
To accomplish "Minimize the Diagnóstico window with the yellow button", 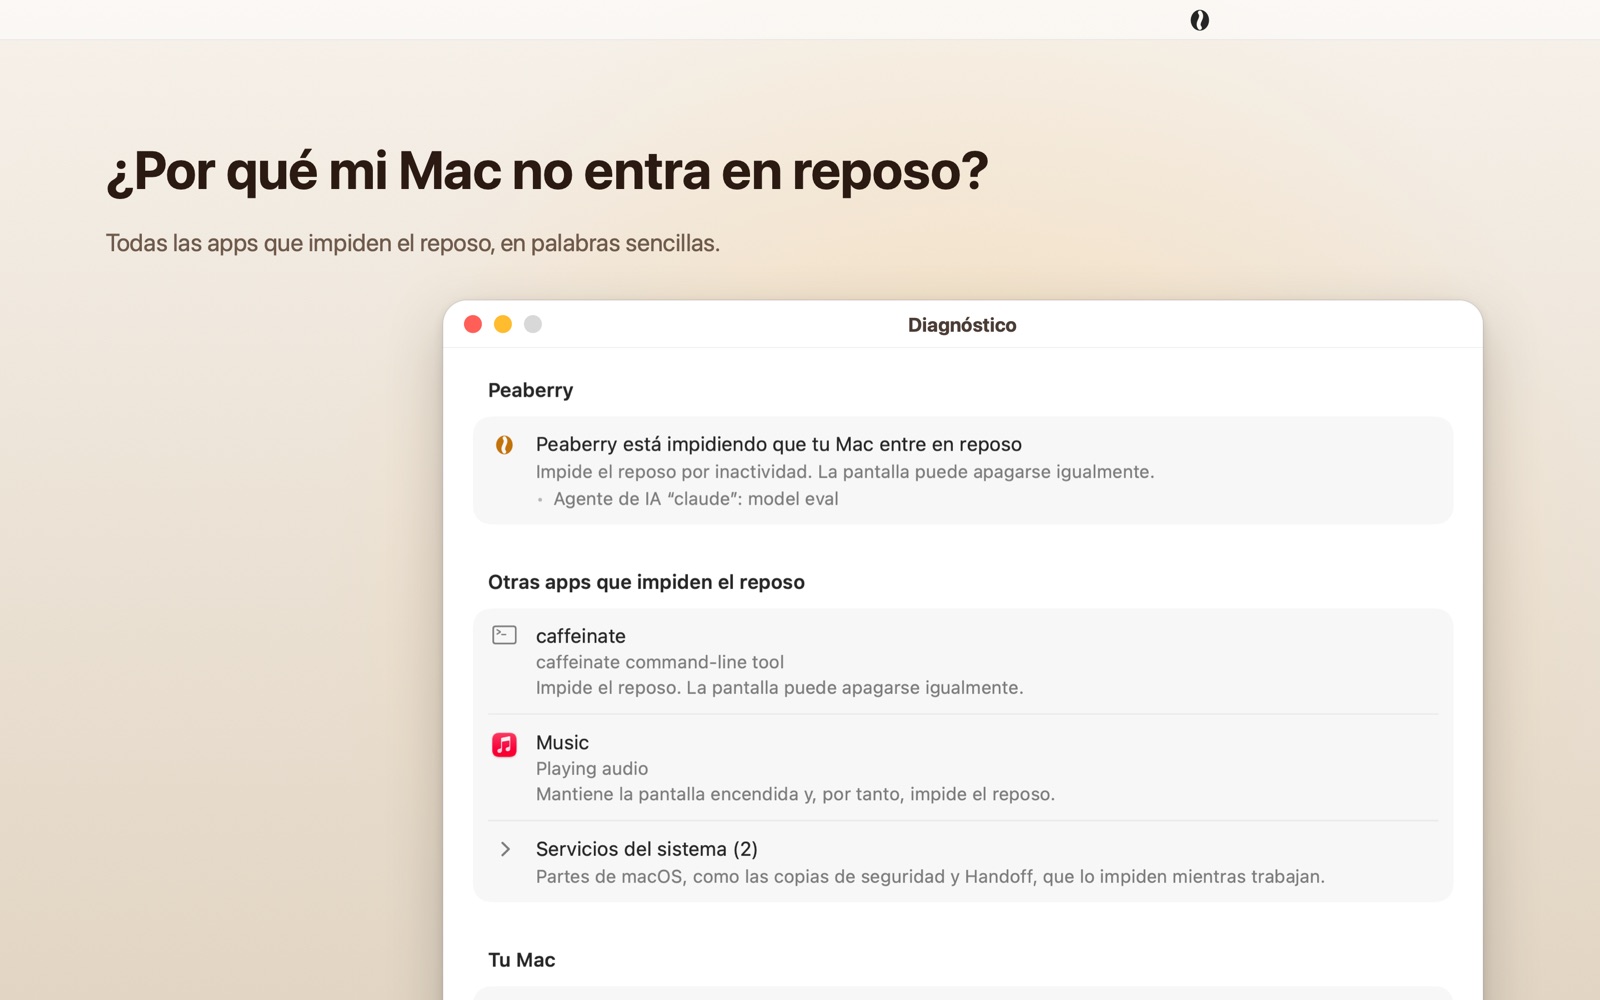I will (x=503, y=324).
